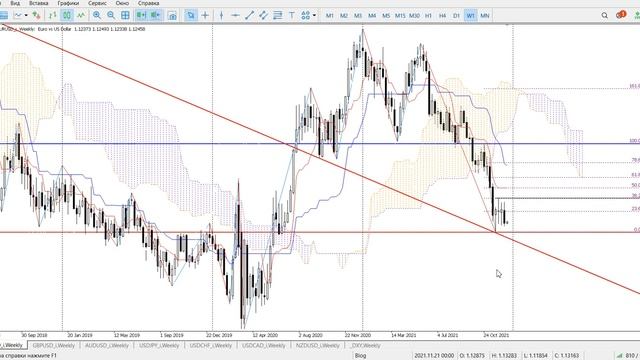Image resolution: width=640 pixels, height=360 pixels.
Task: Switch to the M15 timeframe
Action: 400,16
